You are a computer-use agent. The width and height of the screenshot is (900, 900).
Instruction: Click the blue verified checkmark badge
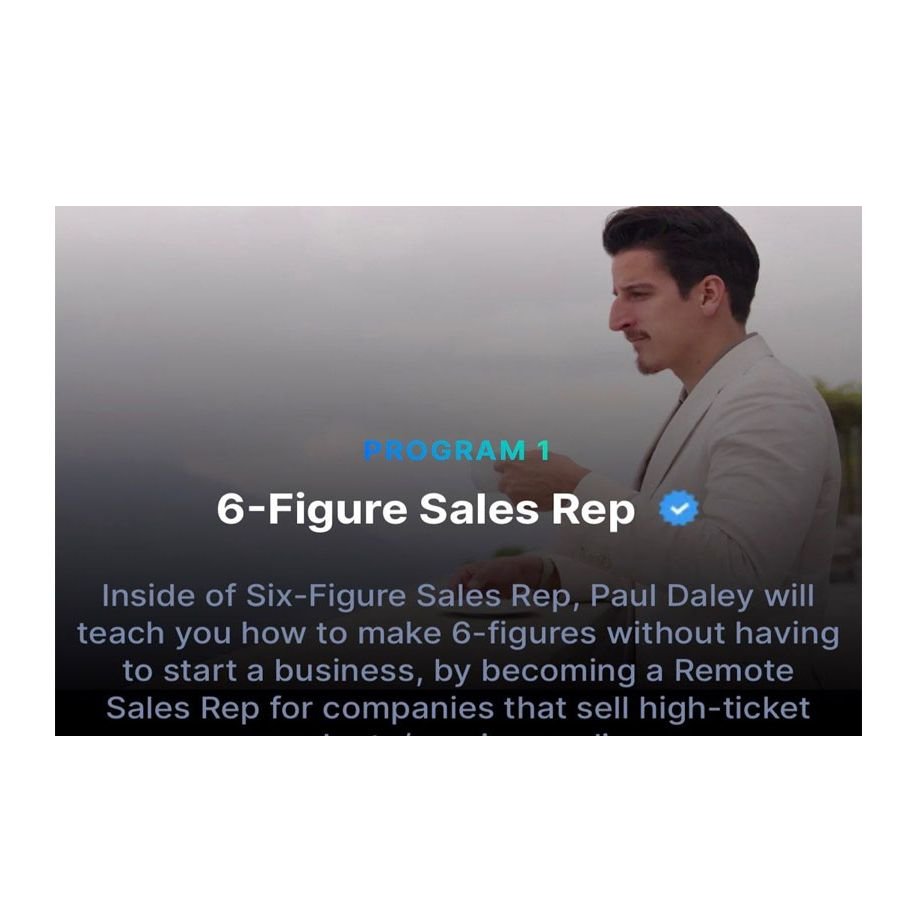pyautogui.click(x=678, y=508)
